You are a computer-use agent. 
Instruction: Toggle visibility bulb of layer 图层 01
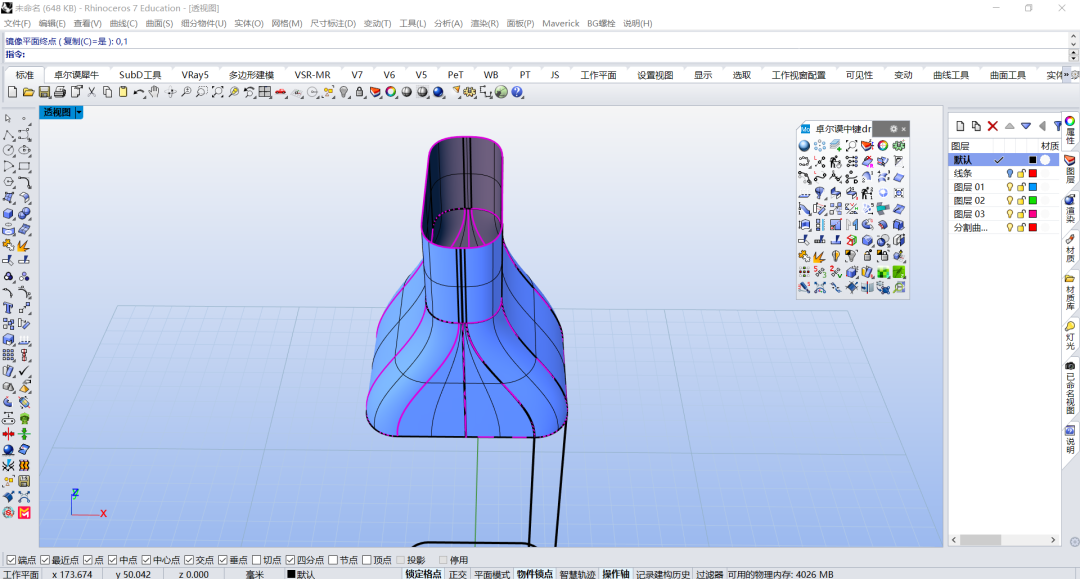tap(1010, 187)
